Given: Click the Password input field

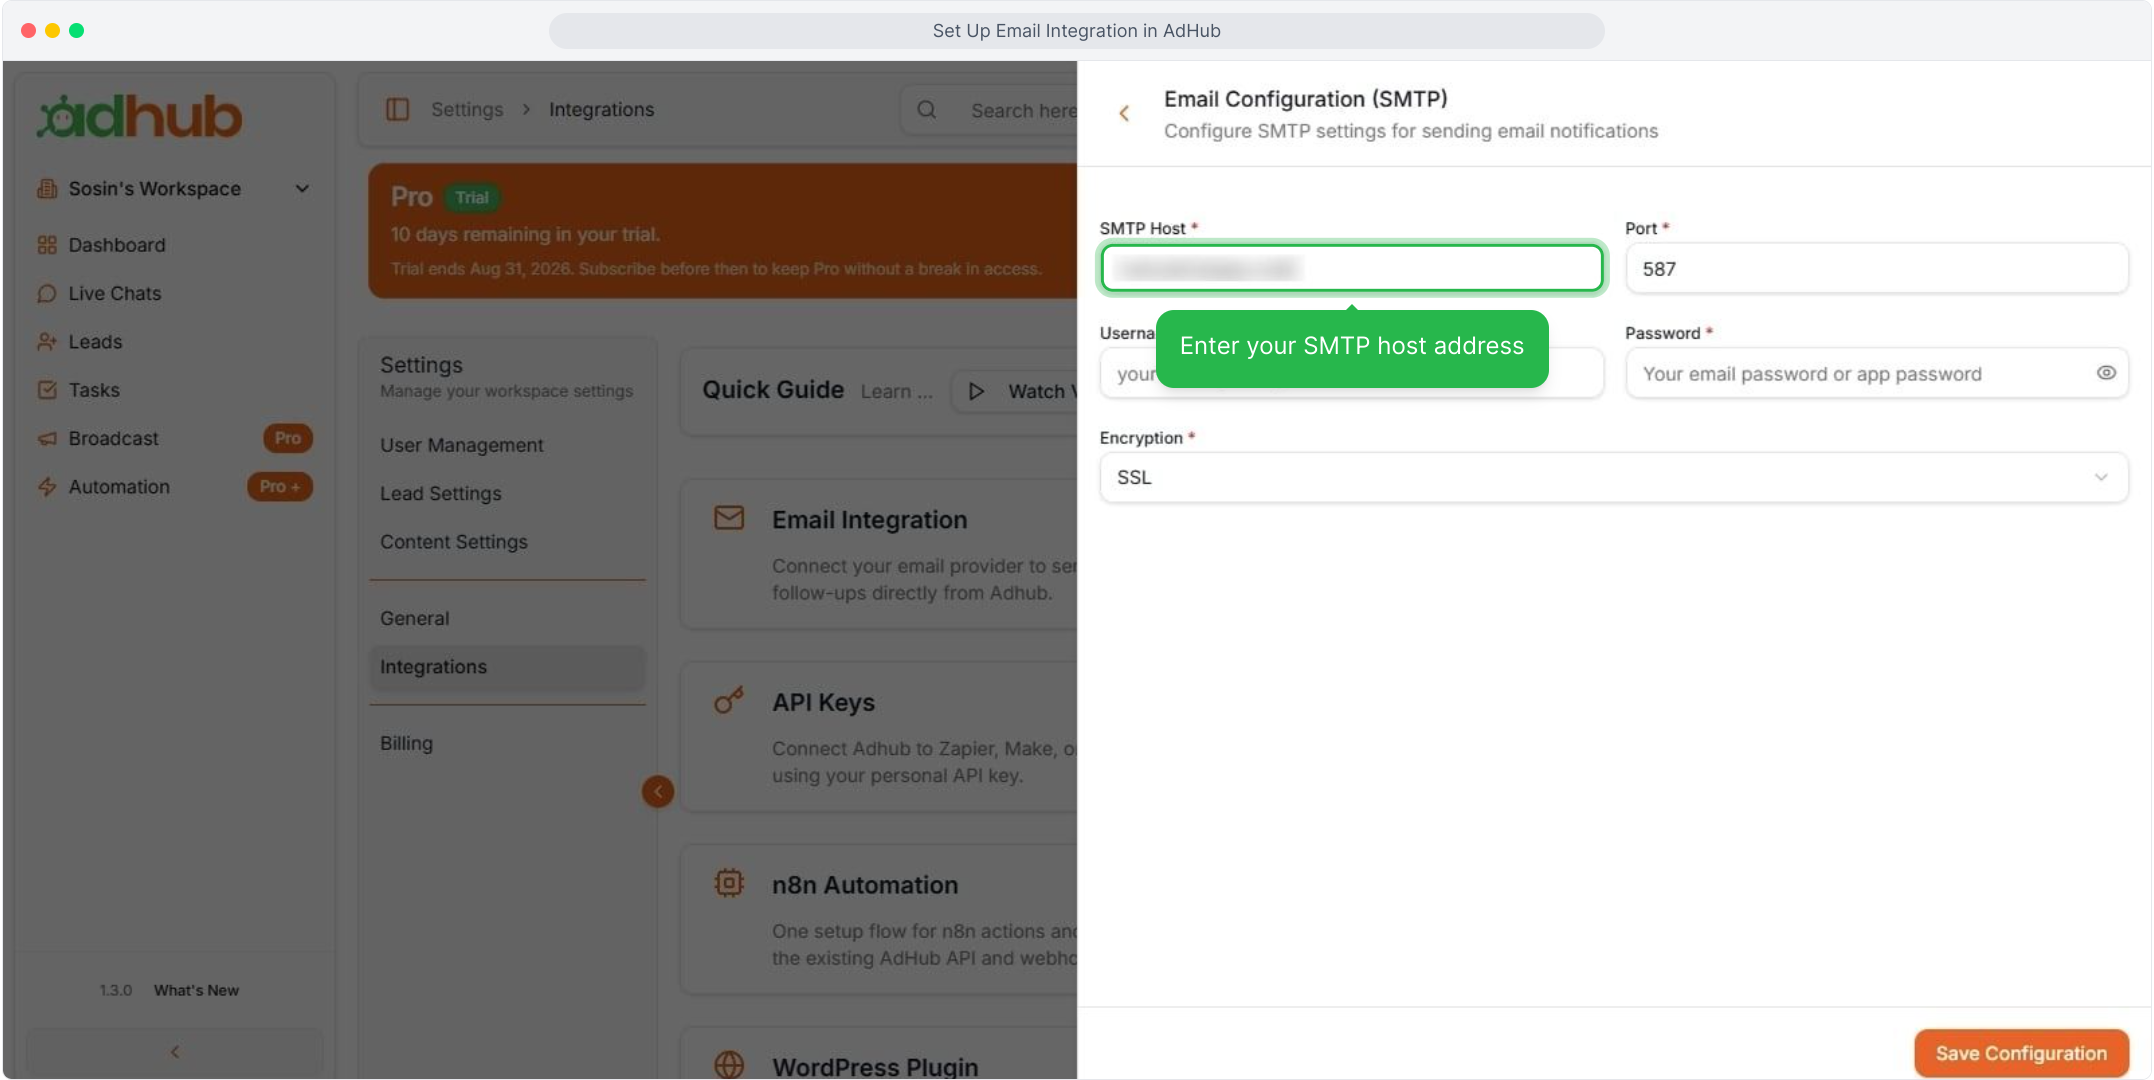Looking at the screenshot, I should pyautogui.click(x=1877, y=373).
